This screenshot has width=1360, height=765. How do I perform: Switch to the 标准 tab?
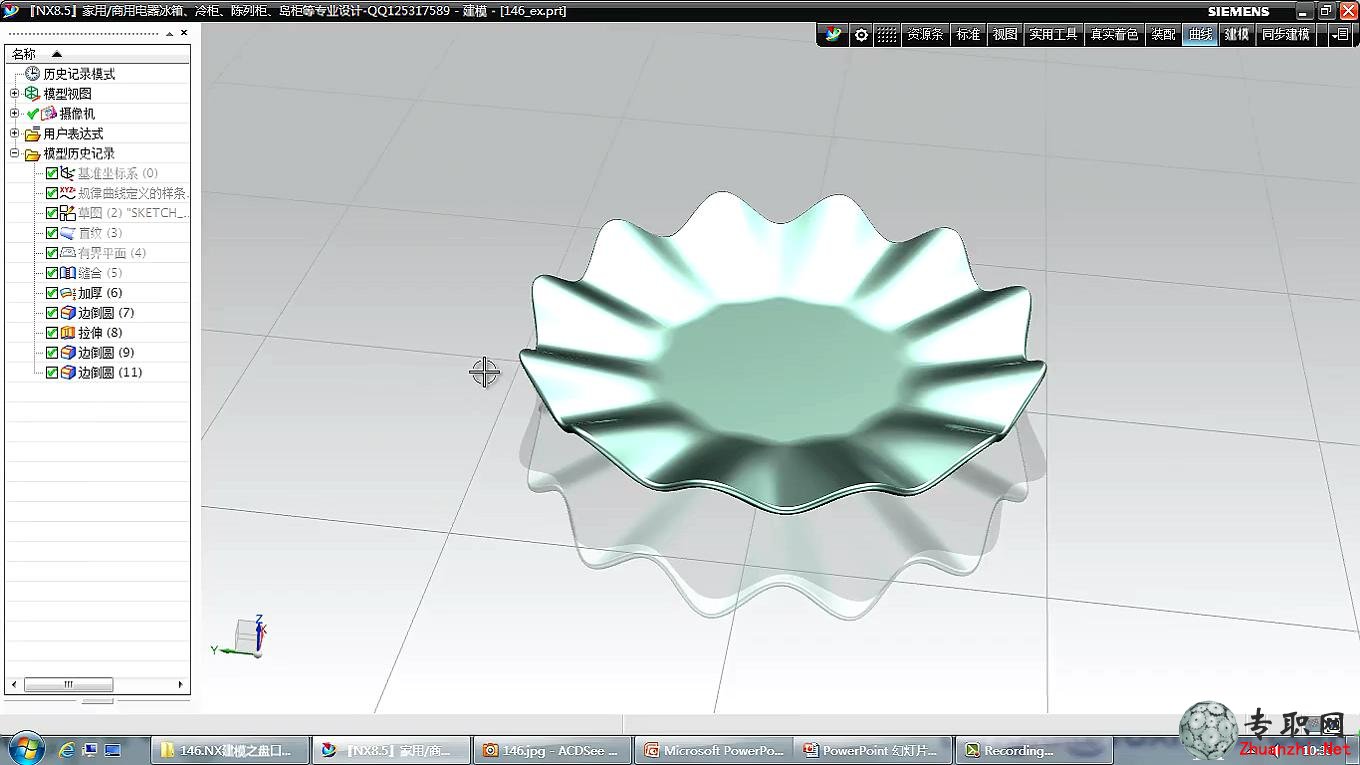tap(968, 34)
